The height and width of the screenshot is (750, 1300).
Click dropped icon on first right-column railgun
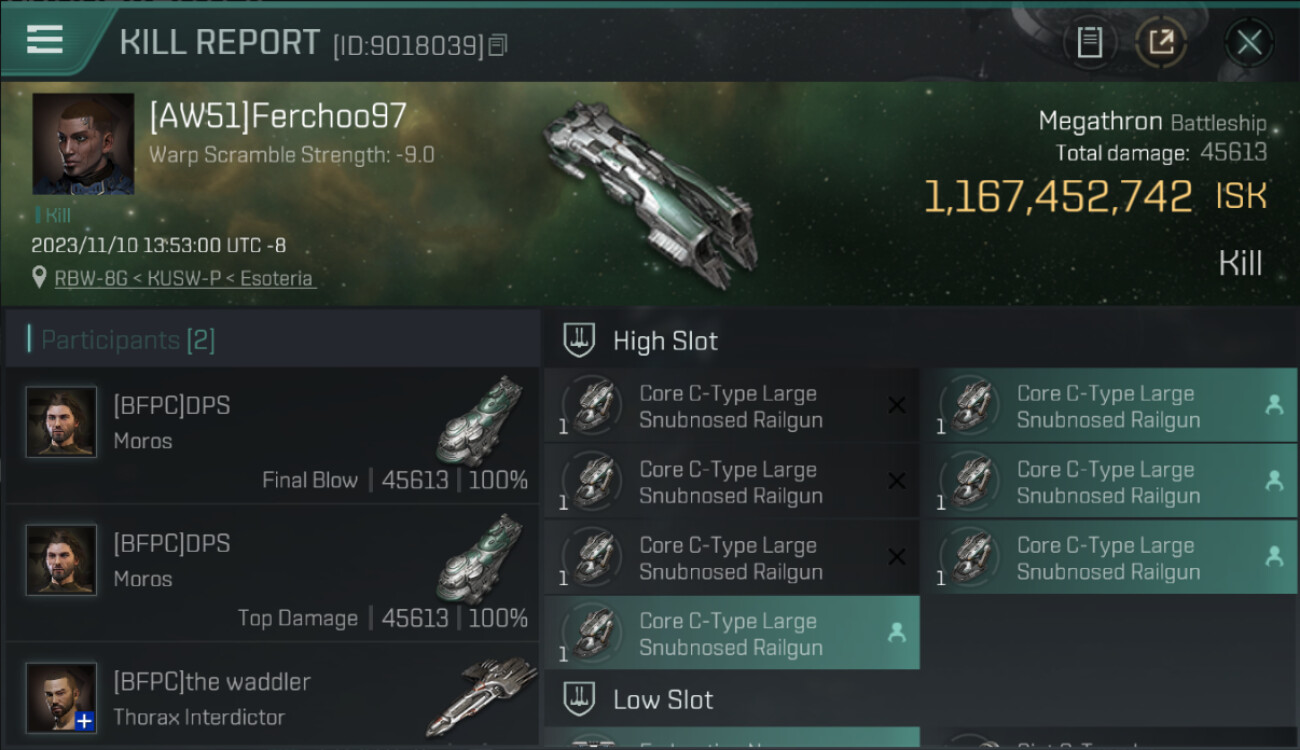click(1274, 405)
